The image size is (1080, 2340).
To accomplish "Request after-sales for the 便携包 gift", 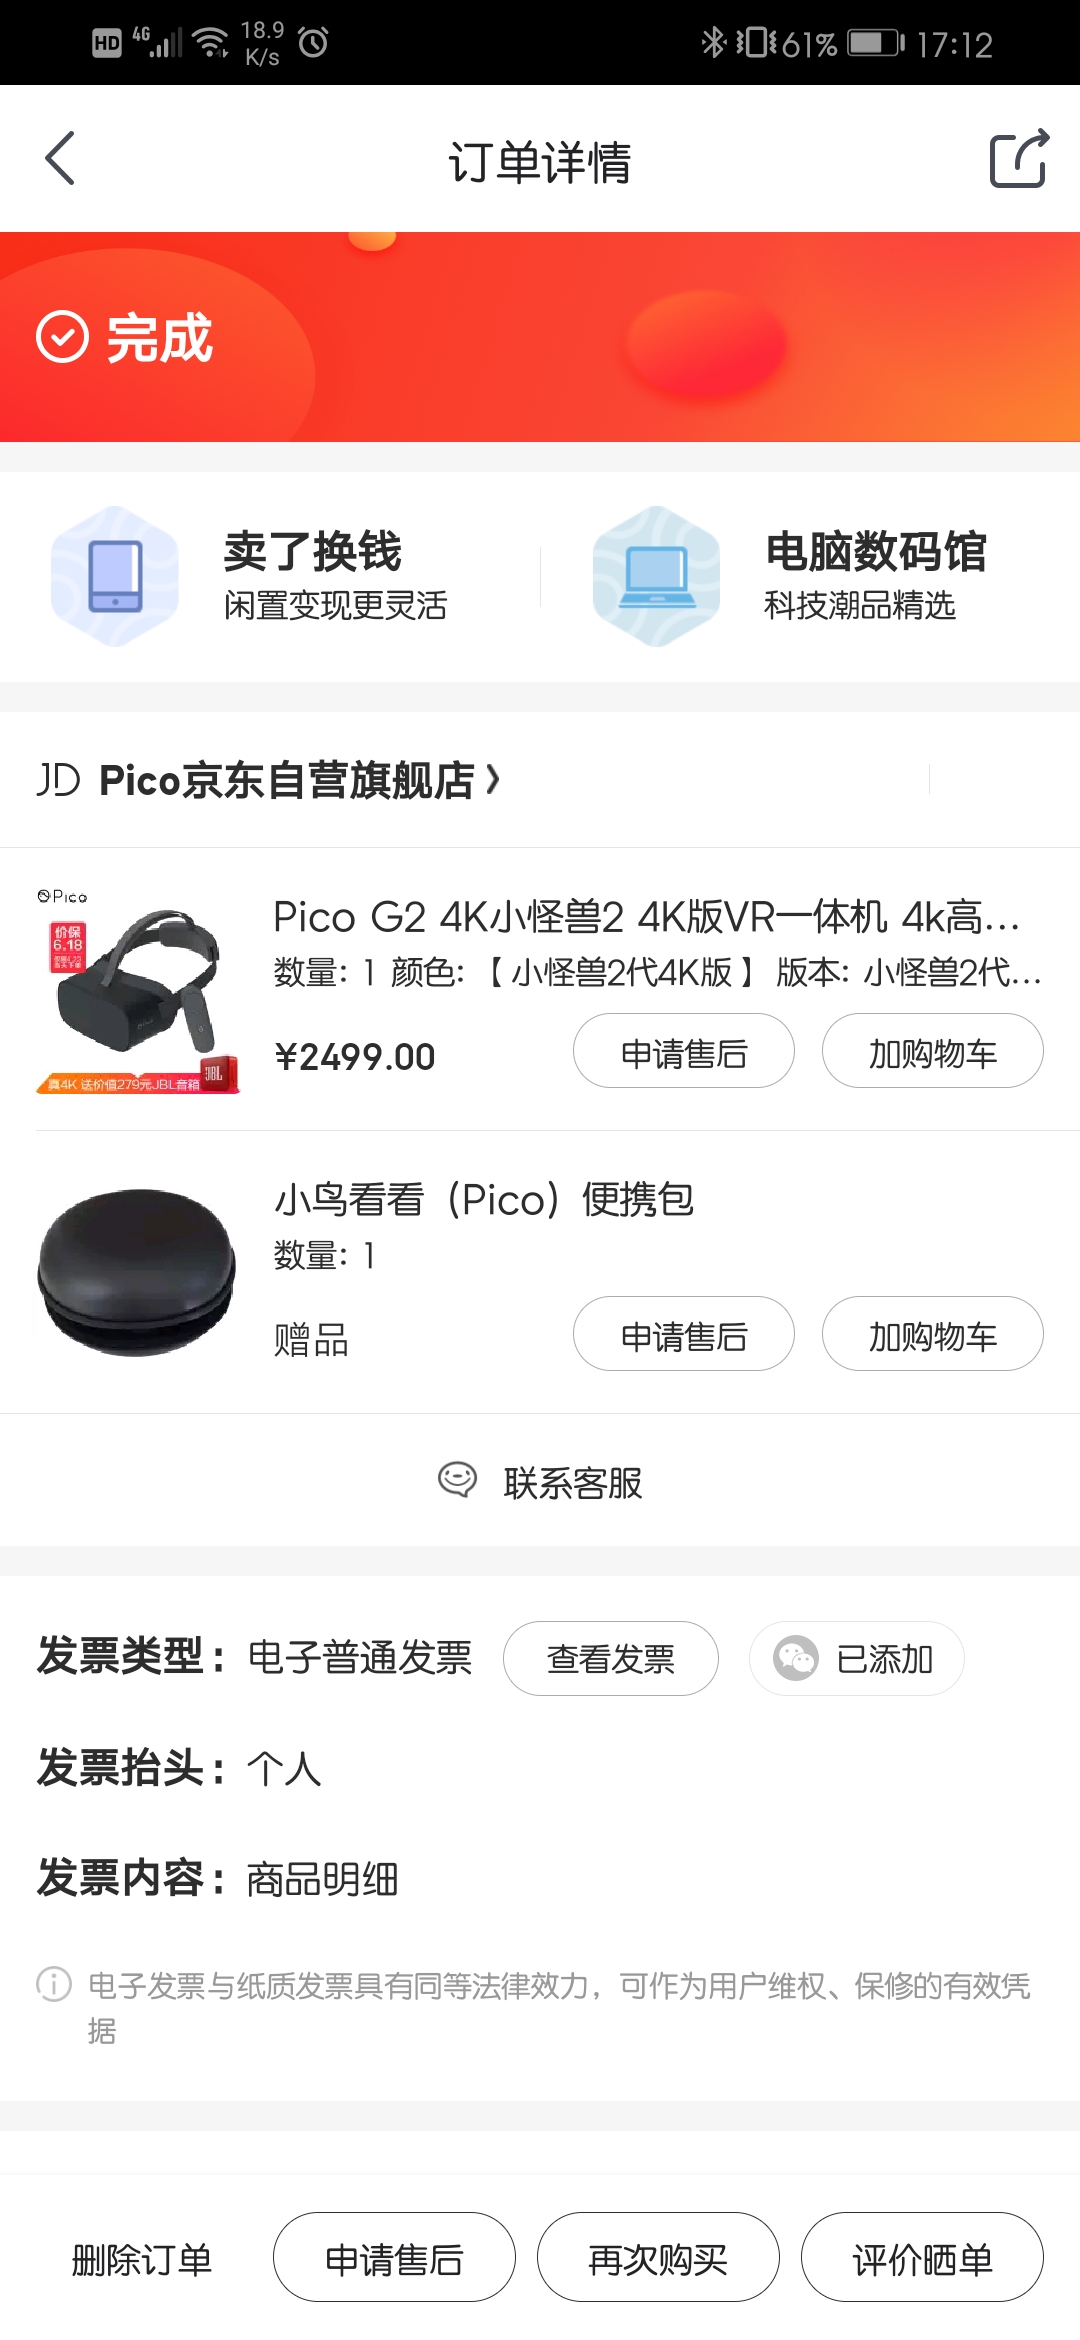I will [x=684, y=1334].
